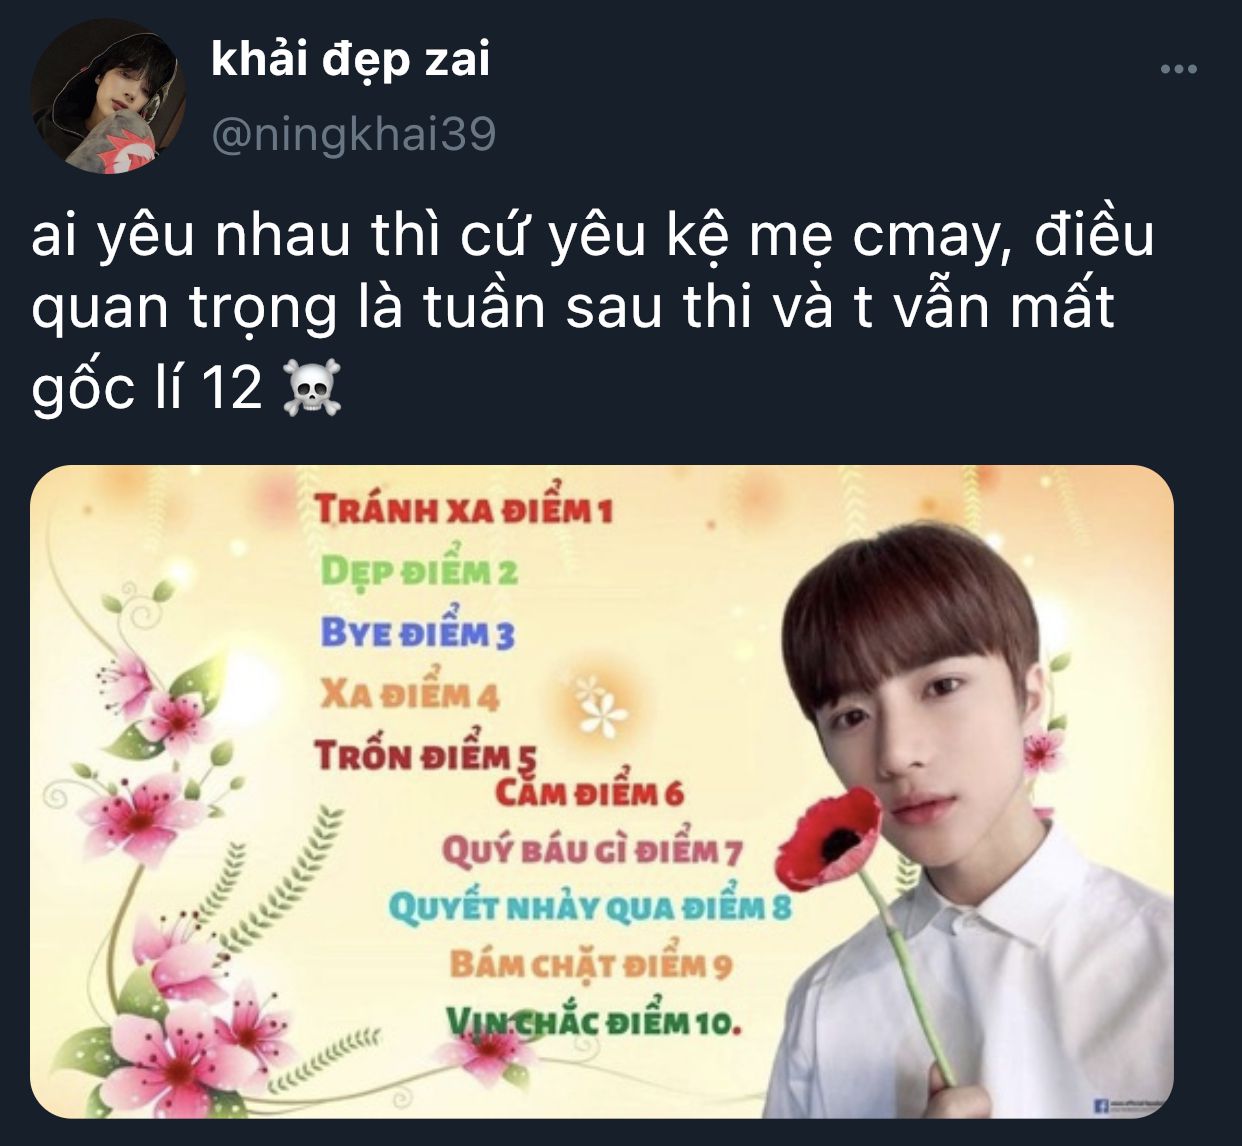Click the skull emoji in the tweet
Screen dimensions: 1242x1146
pyautogui.click(x=312, y=388)
